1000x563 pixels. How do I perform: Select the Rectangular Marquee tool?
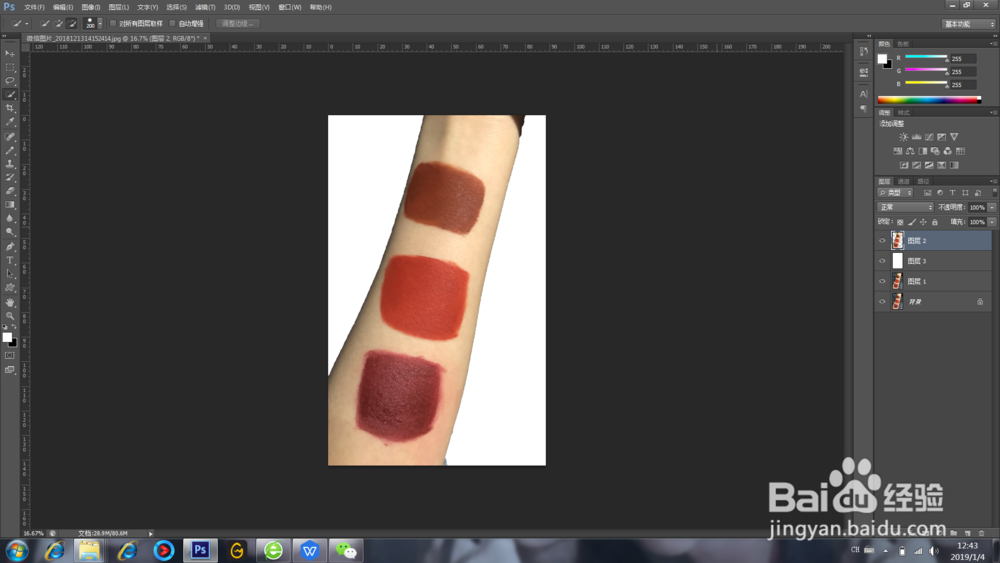[10, 67]
